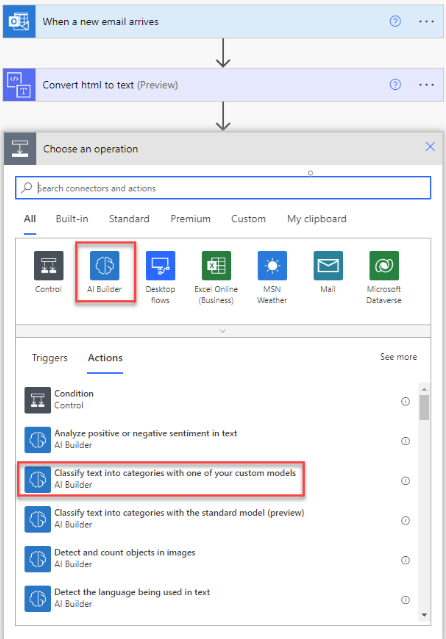This screenshot has height=639, width=446.
Task: Click the See more link
Action: coord(398,357)
